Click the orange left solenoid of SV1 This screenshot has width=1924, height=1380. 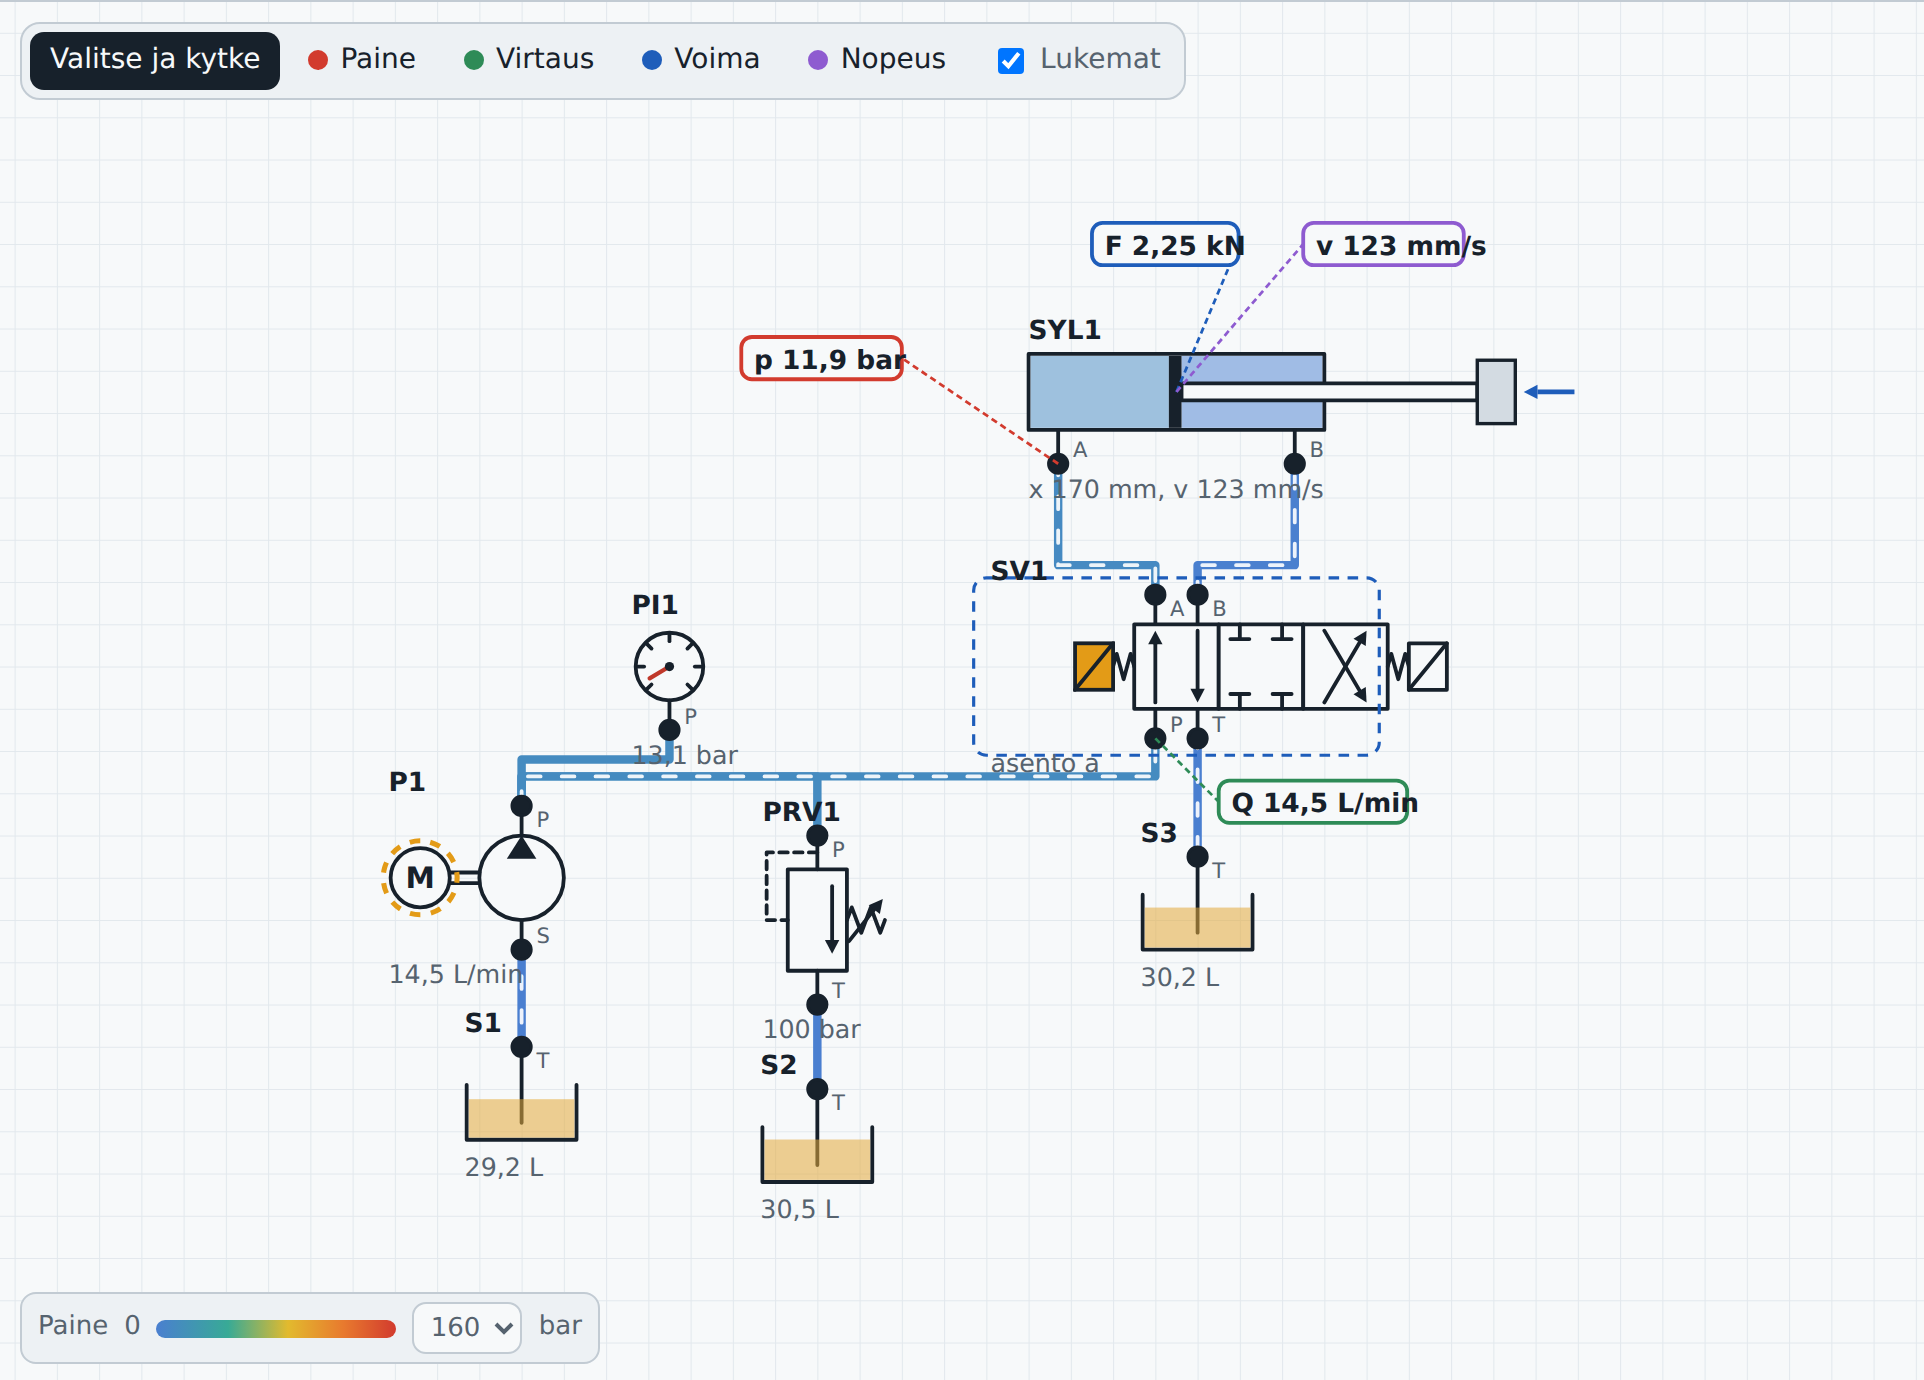[x=1094, y=666]
